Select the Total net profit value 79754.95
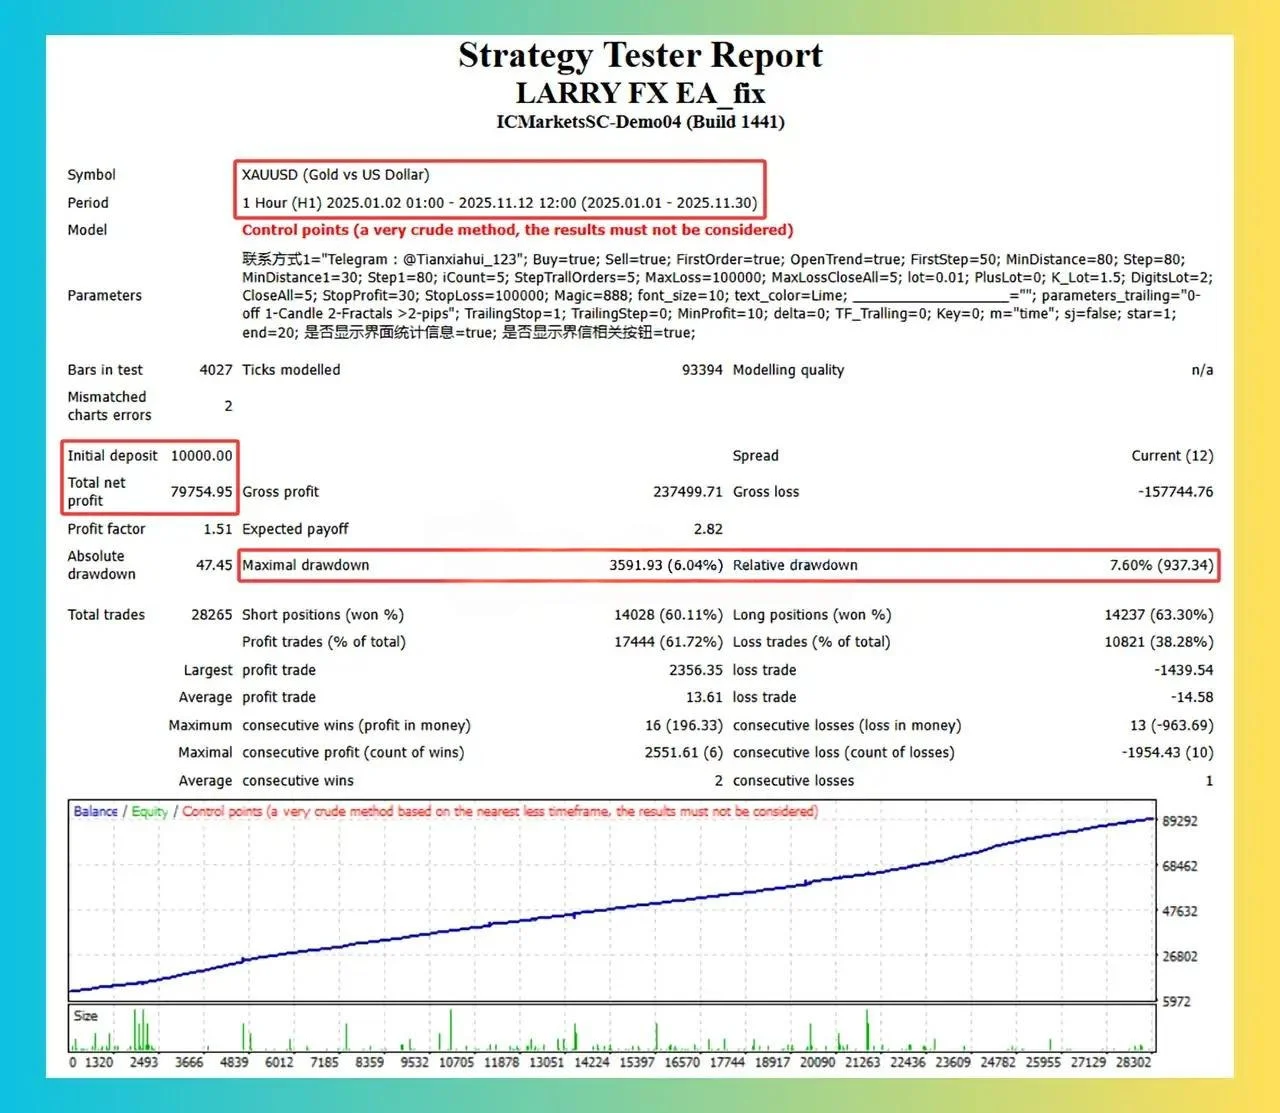Viewport: 1280px width, 1113px height. point(201,492)
